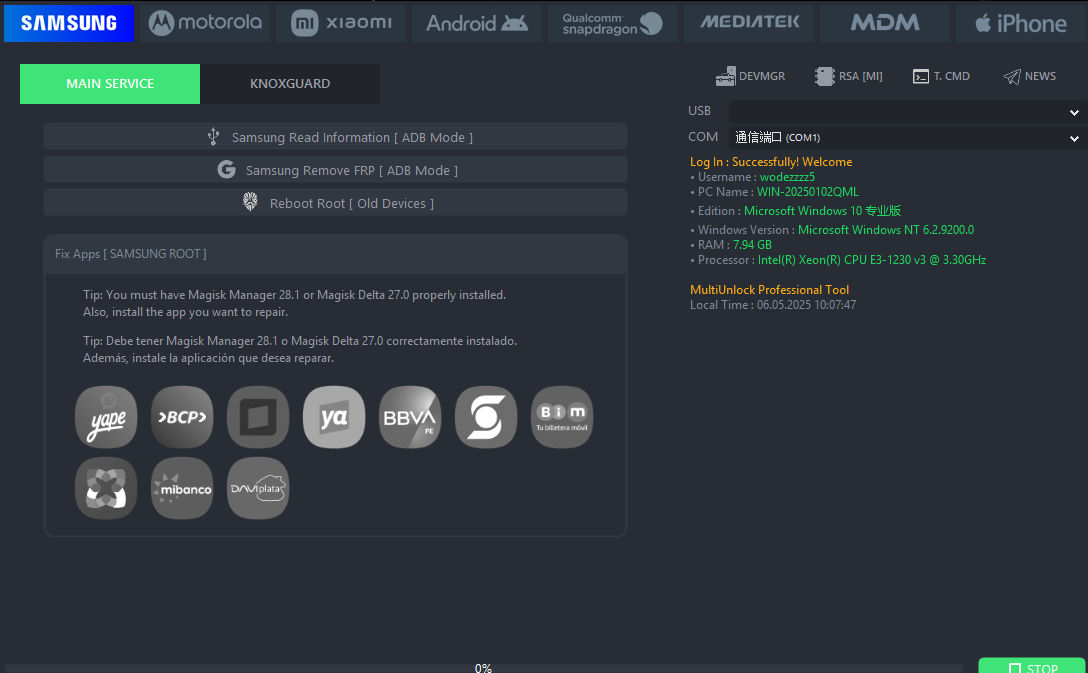Screen dimensions: 1088x673
Task: Click the dark square app icon
Action: click(258, 417)
